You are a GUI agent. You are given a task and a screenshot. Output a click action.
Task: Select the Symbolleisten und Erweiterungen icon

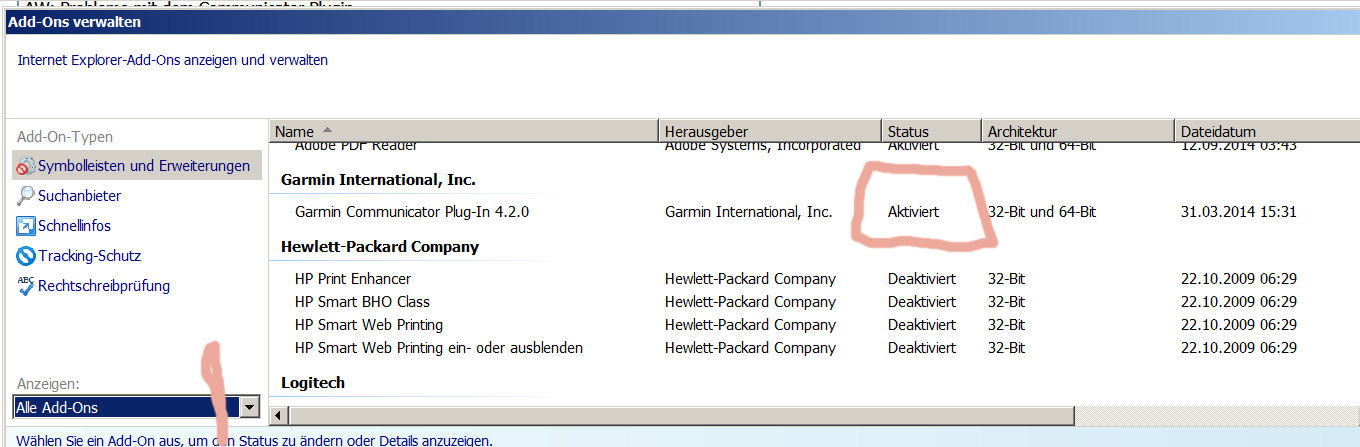[x=26, y=166]
